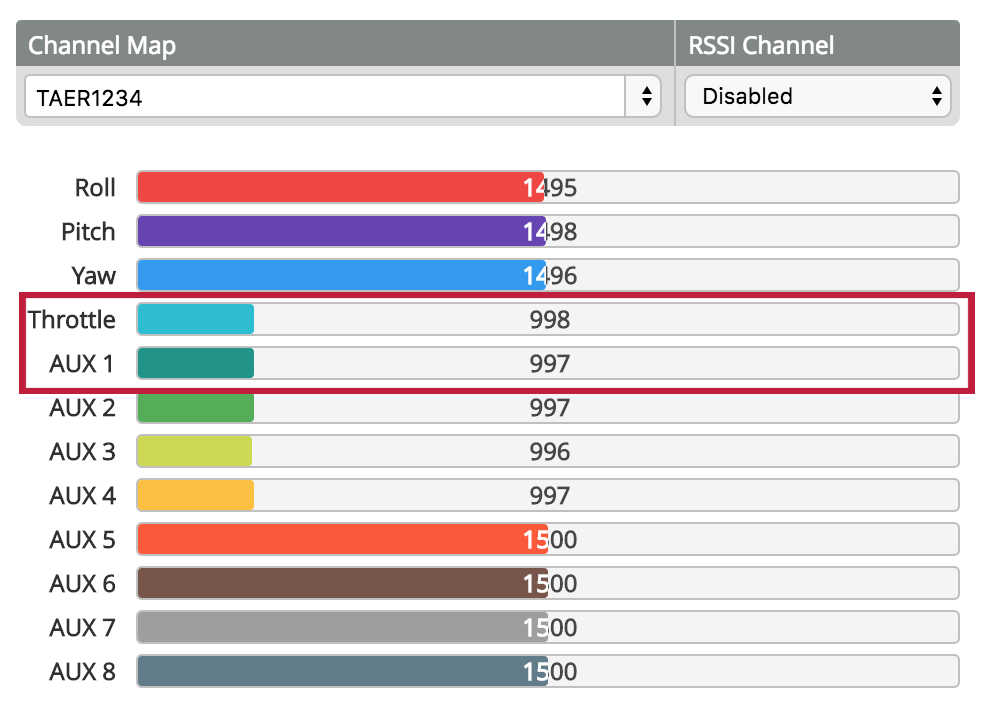The width and height of the screenshot is (984, 716).
Task: Click the Channel Map text field TAER1234
Action: tap(325, 97)
